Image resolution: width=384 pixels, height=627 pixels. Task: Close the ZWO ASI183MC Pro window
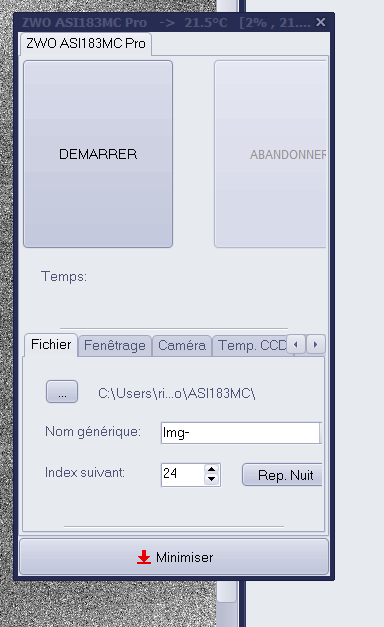(320, 22)
